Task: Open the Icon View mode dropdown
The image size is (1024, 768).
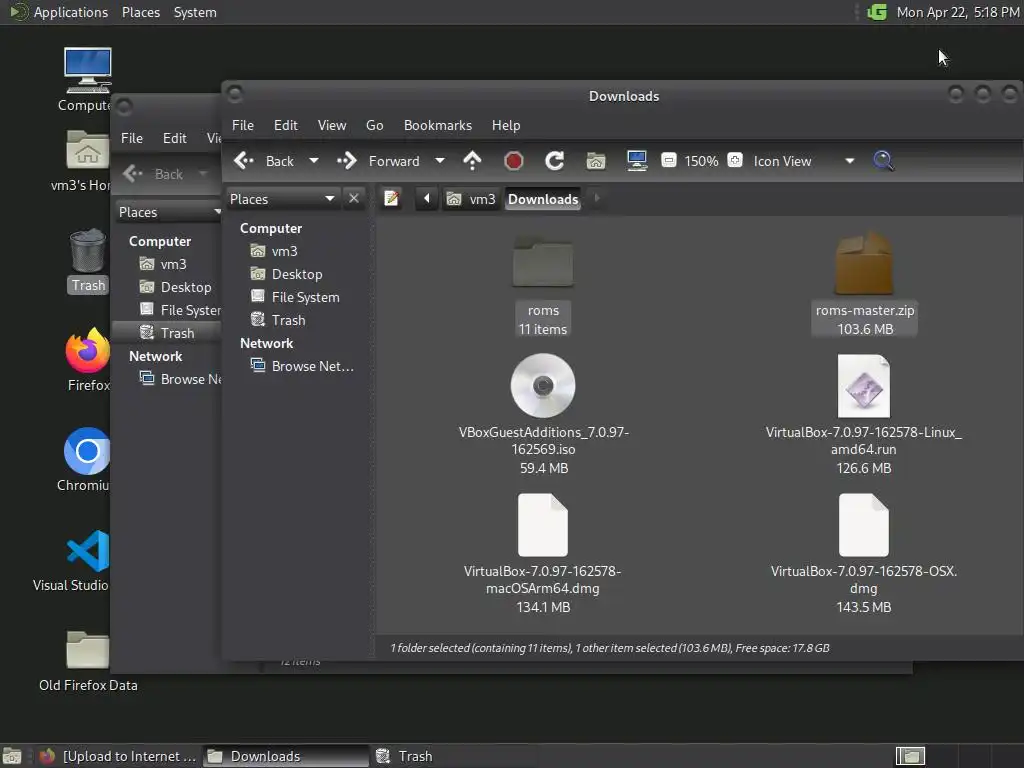Action: (x=804, y=161)
